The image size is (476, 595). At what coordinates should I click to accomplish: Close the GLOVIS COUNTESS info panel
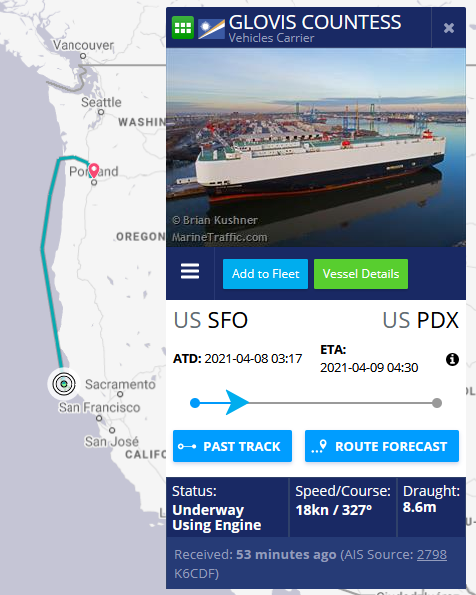(x=449, y=28)
